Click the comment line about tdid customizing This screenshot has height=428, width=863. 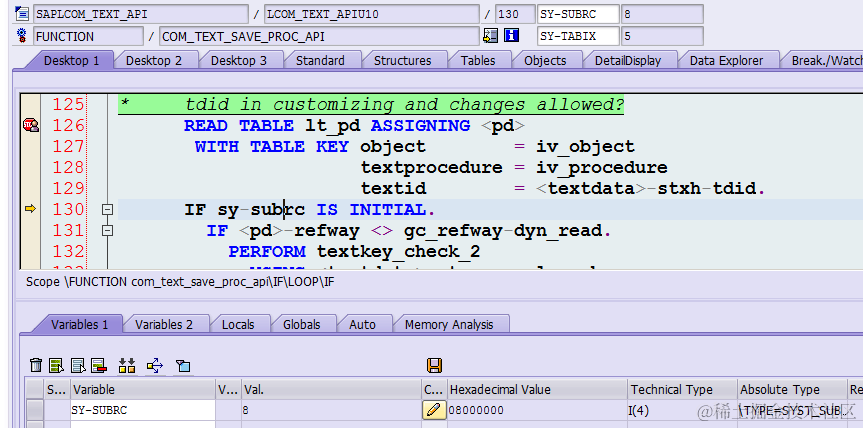point(372,105)
